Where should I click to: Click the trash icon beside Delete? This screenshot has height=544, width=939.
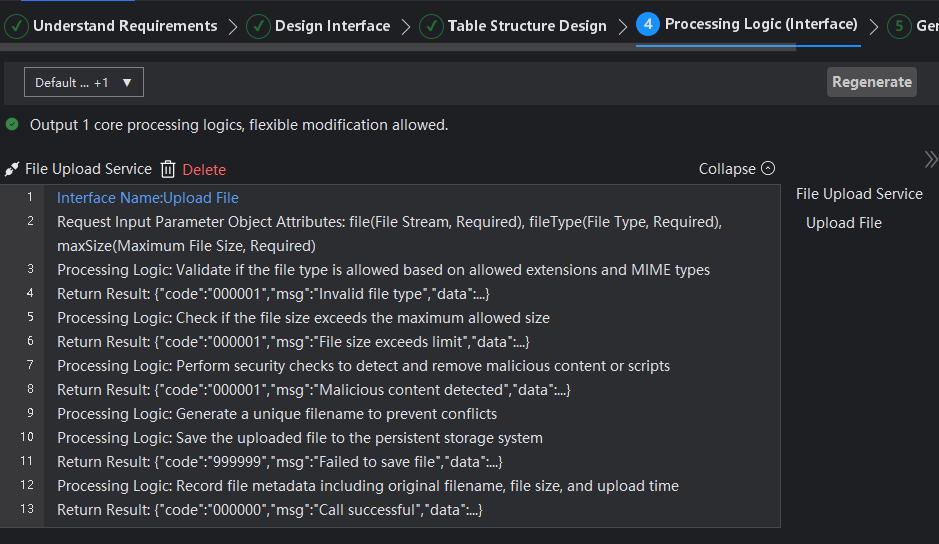pyautogui.click(x=168, y=169)
